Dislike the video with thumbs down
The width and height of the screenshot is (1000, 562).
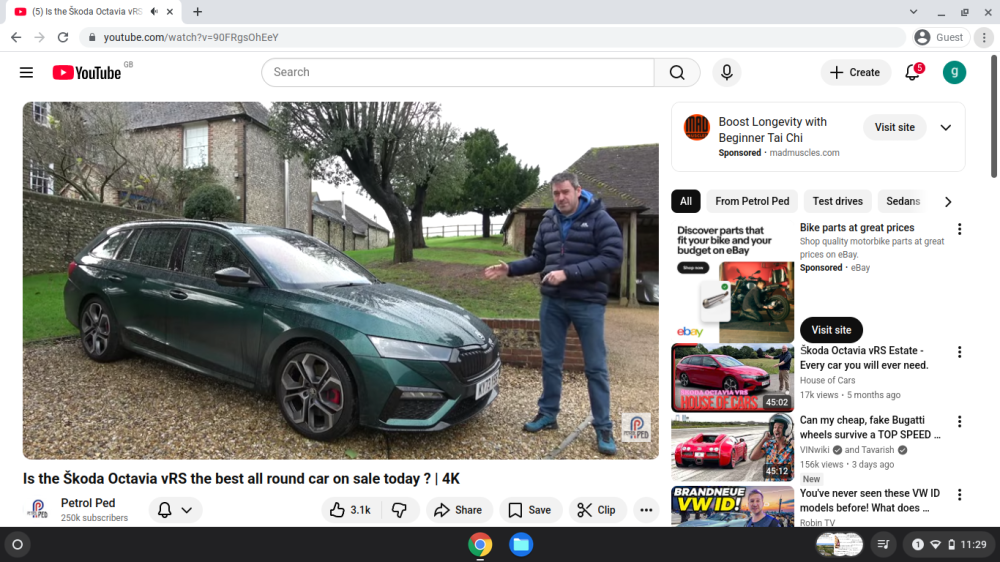[x=399, y=510]
